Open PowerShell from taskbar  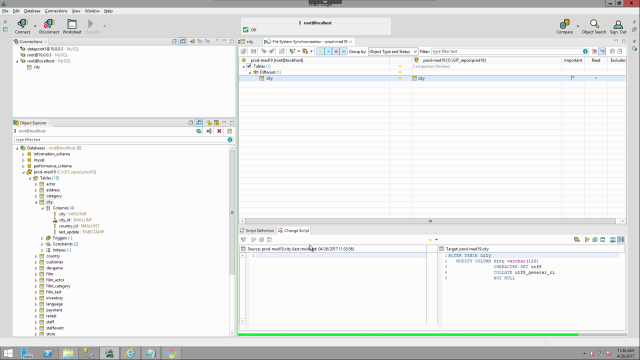tap(48, 353)
